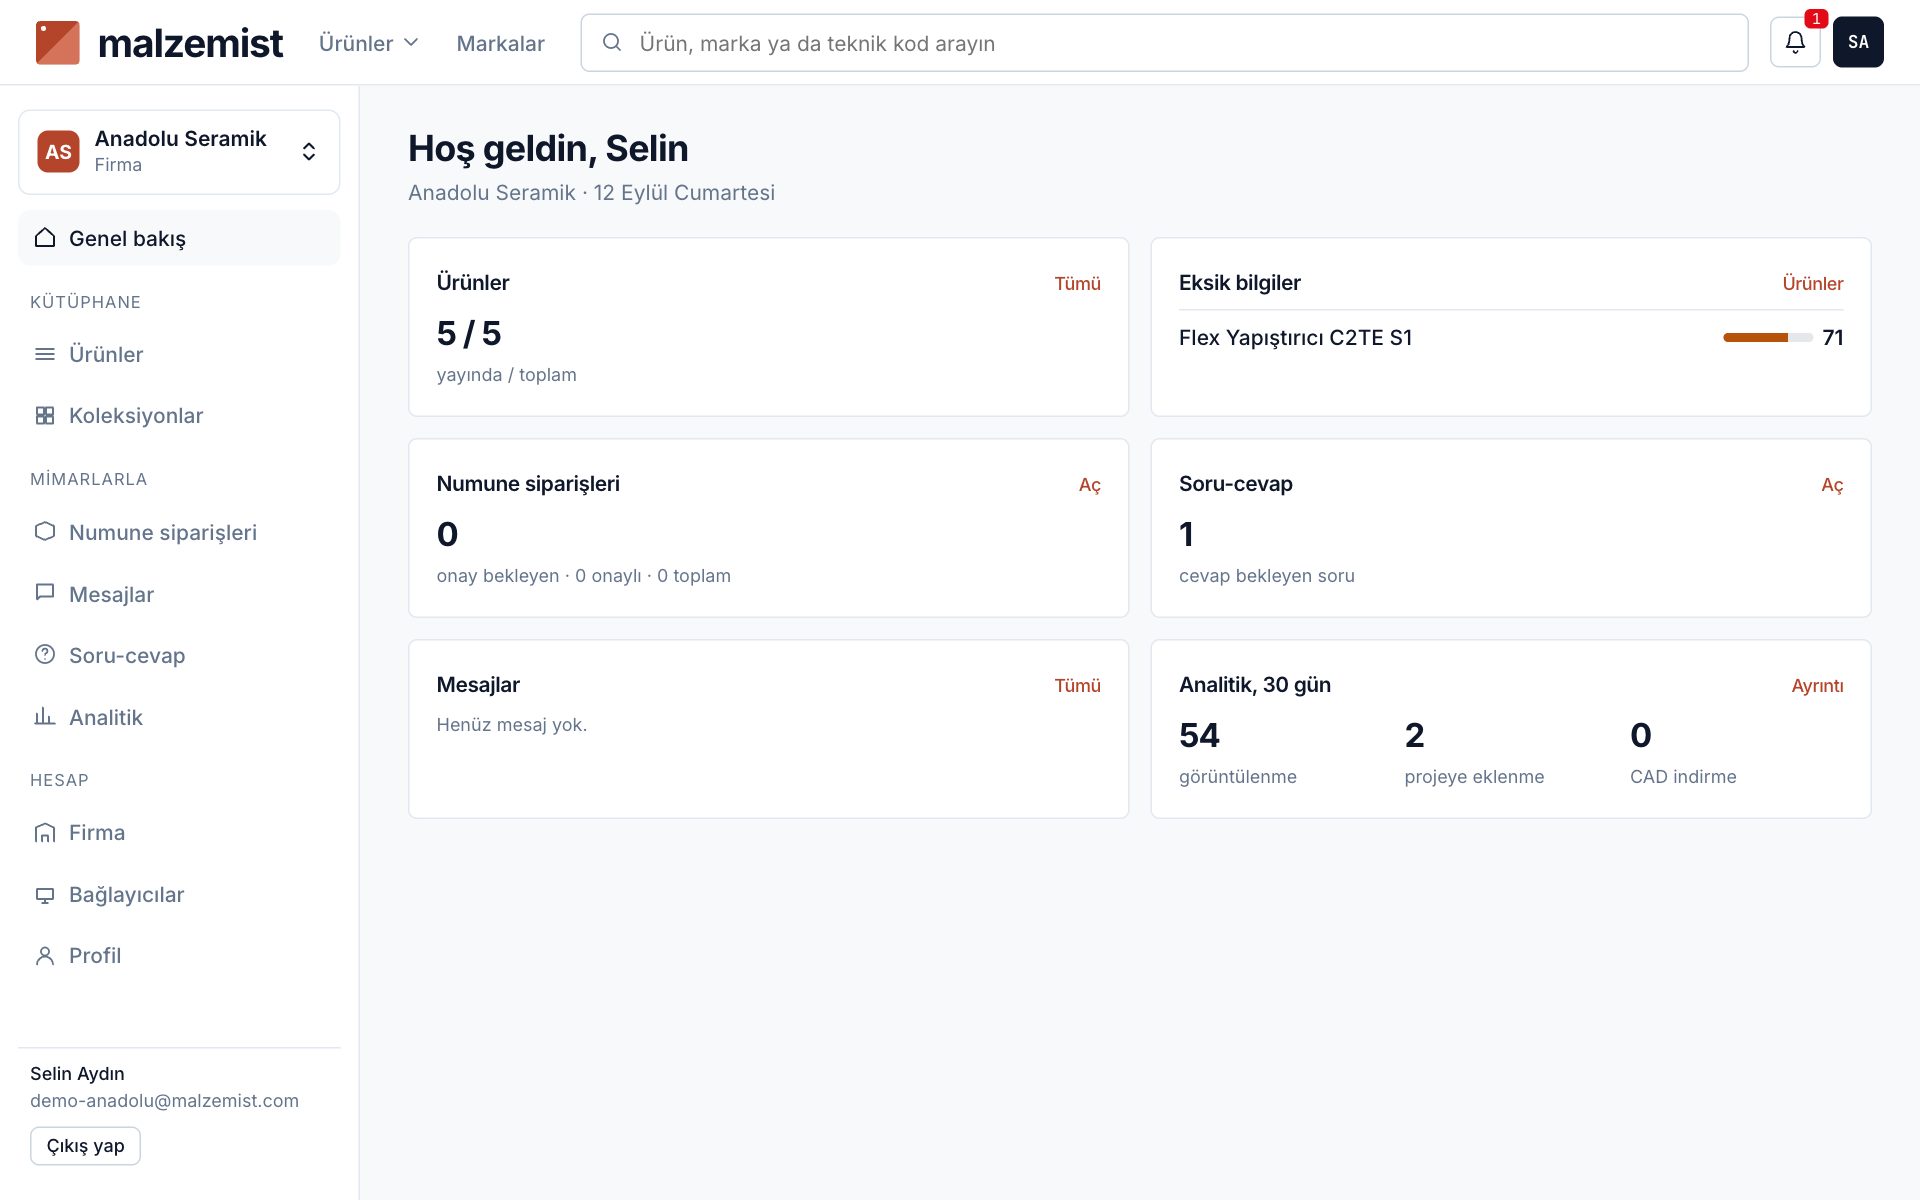The height and width of the screenshot is (1200, 1920).
Task: Click the Firma building icon
Action: click(45, 832)
